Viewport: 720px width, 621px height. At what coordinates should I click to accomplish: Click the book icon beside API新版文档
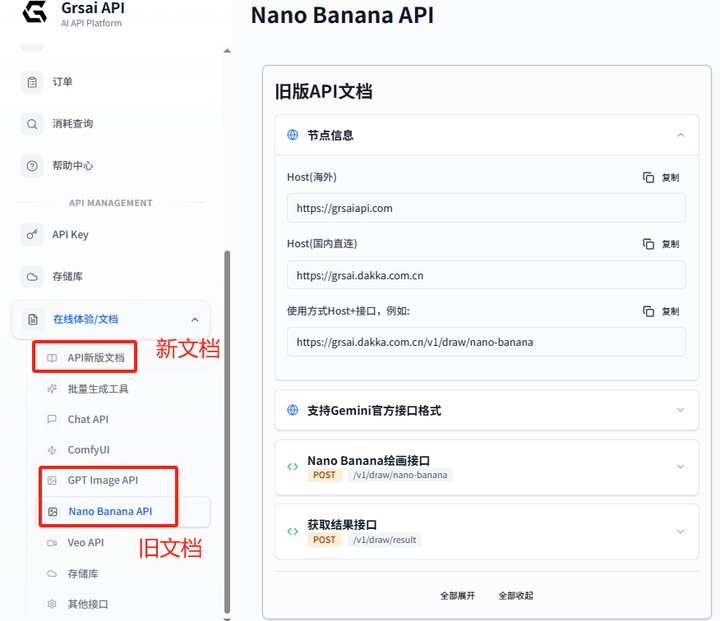[x=52, y=358]
